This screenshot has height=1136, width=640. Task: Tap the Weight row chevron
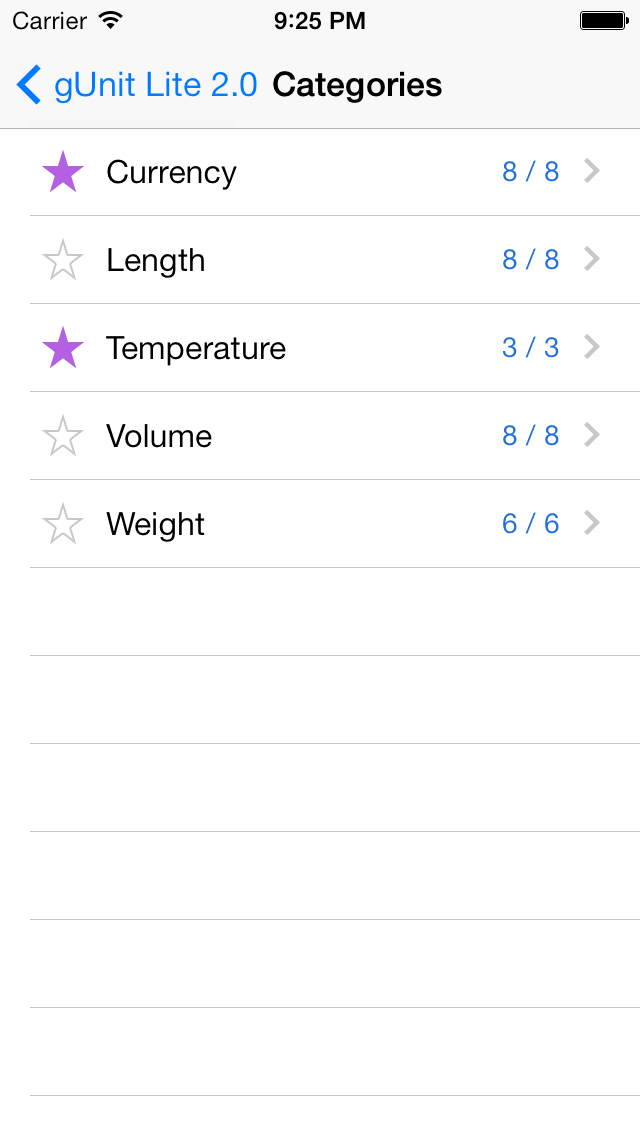pyautogui.click(x=592, y=523)
